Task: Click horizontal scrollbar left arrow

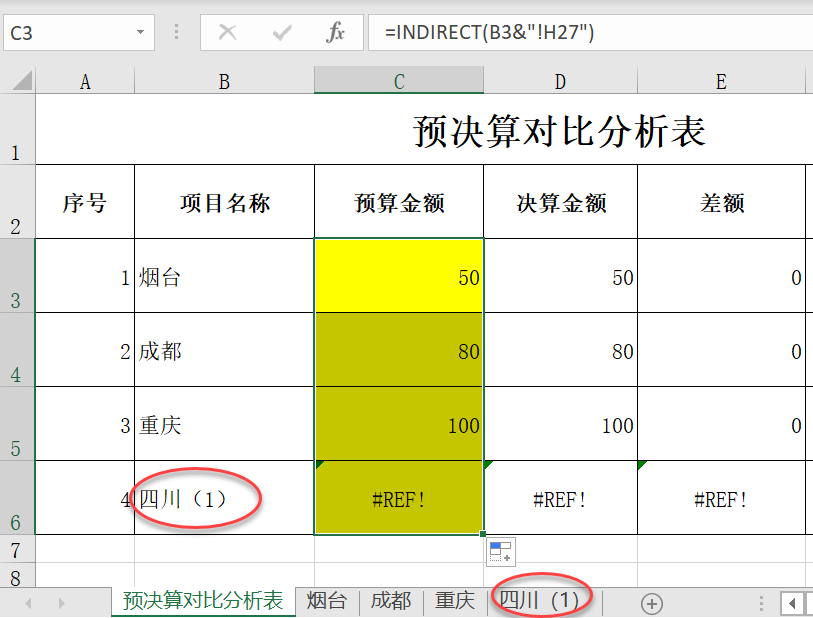Action: click(793, 603)
